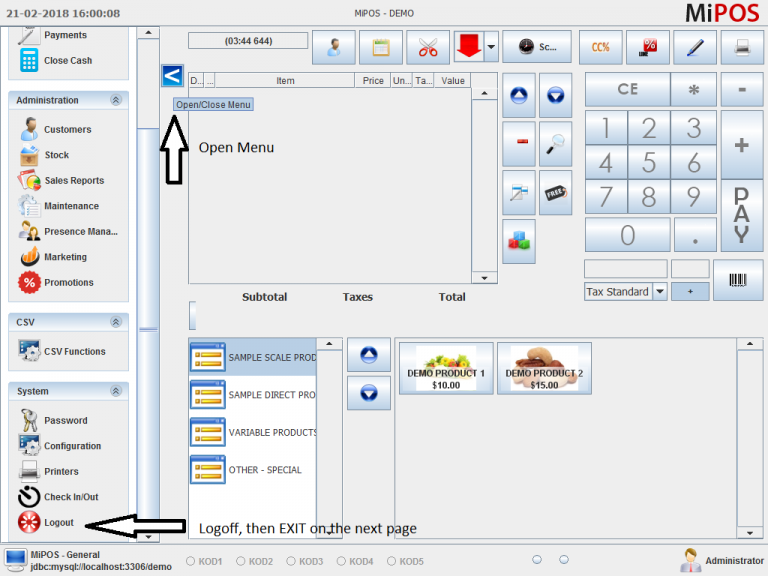Click the Sc... scale button
768x576 pixels.
(537, 47)
